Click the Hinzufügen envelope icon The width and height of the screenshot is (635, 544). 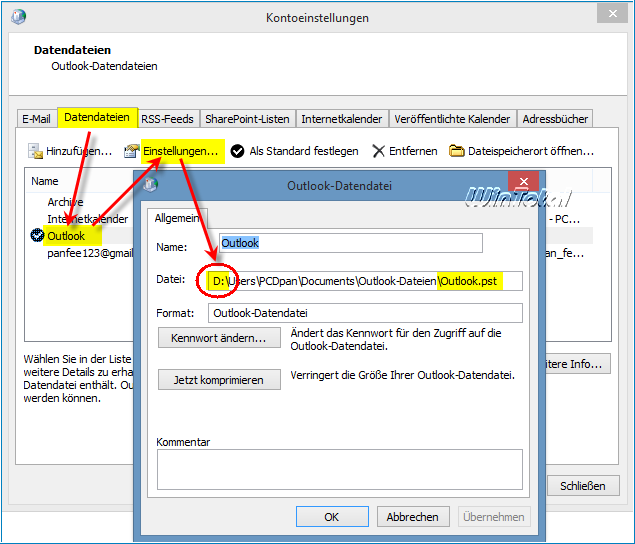pyautogui.click(x=35, y=151)
